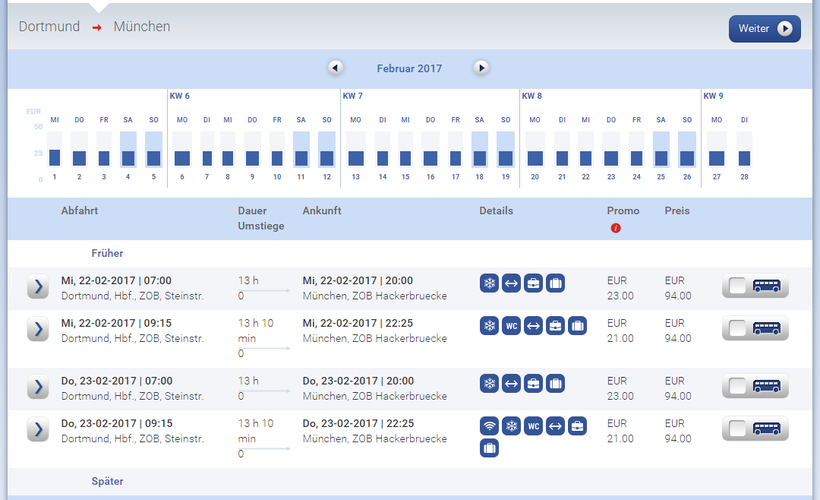This screenshot has height=500, width=820.
Task: Tick the checkbox for 22-02-2017 07:00 departure
Action: [738, 287]
